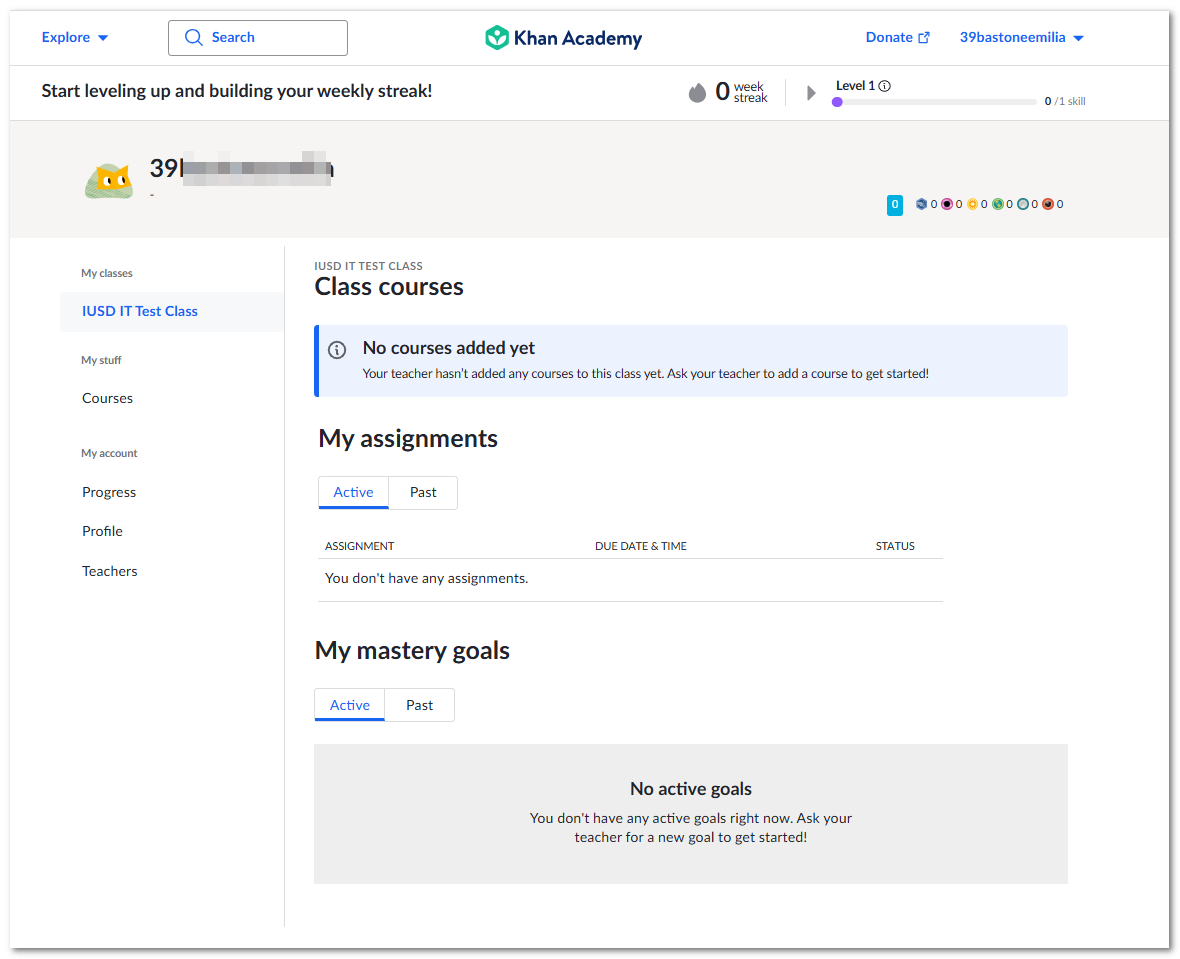The width and height of the screenshot is (1180, 959).
Task: Click the Search input field
Action: (257, 38)
